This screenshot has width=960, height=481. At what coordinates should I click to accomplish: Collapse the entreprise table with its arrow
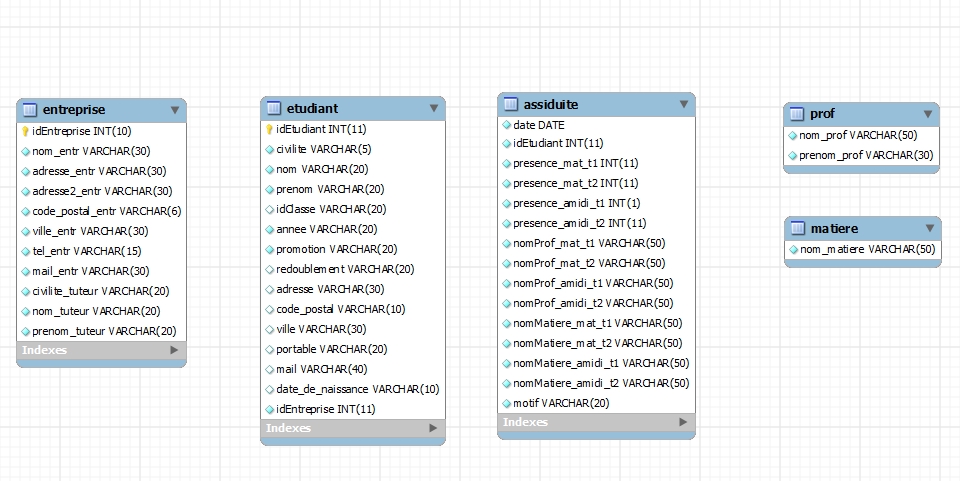[175, 110]
